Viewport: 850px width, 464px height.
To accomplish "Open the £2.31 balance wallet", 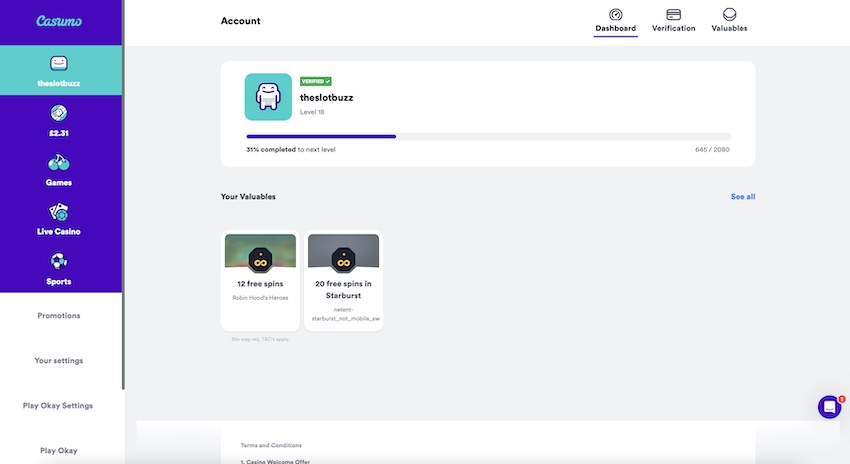I will (61, 121).
